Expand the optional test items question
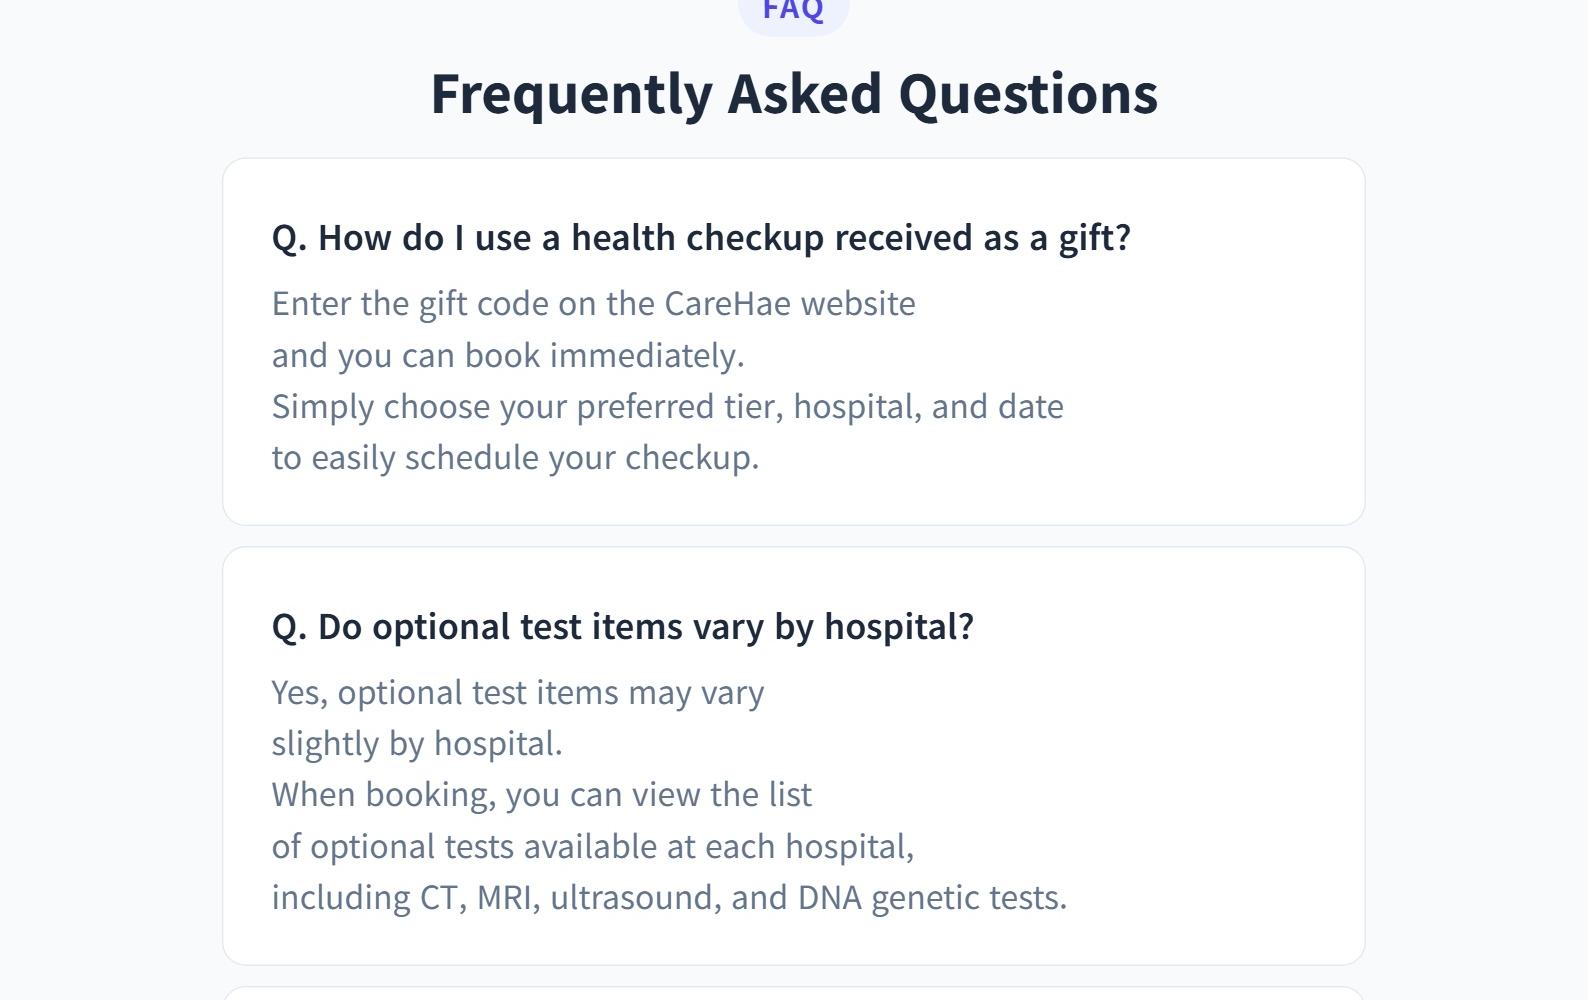This screenshot has height=1000, width=1588. [622, 627]
